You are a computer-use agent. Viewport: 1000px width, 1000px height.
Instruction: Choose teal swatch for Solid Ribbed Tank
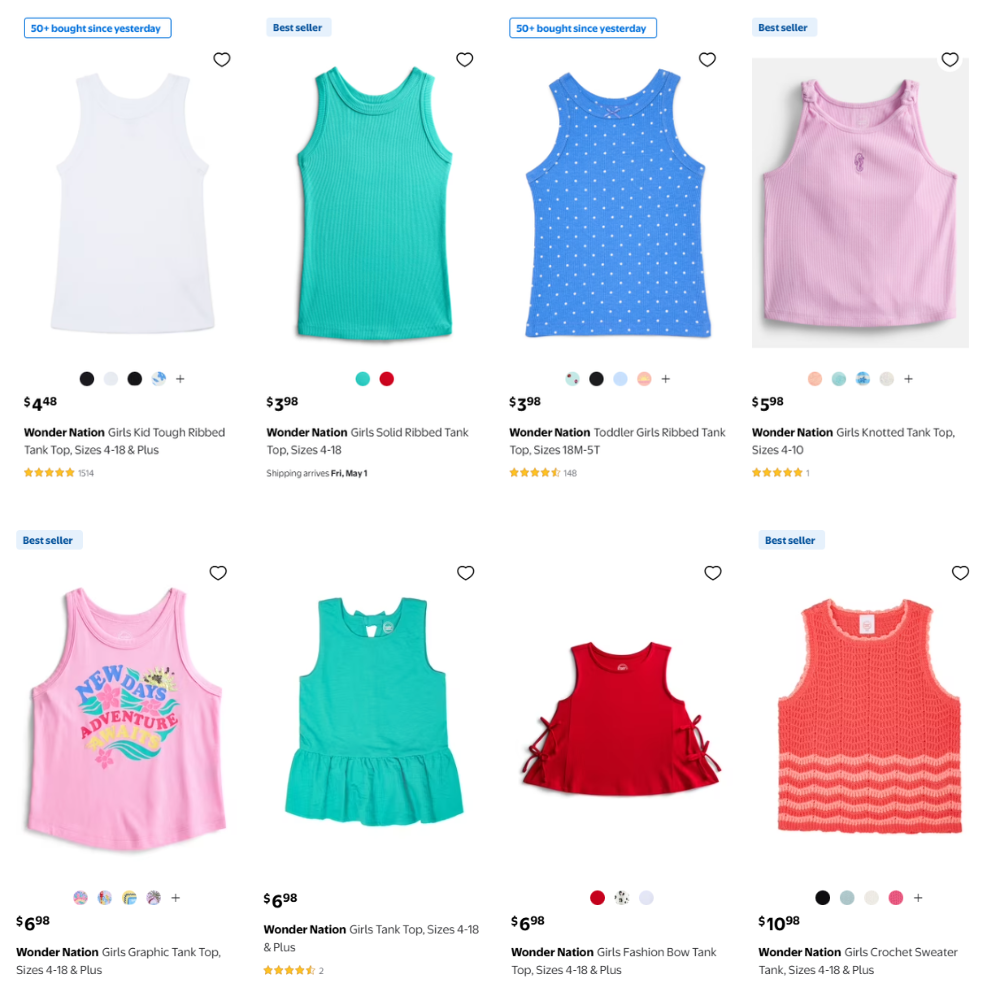pos(363,379)
